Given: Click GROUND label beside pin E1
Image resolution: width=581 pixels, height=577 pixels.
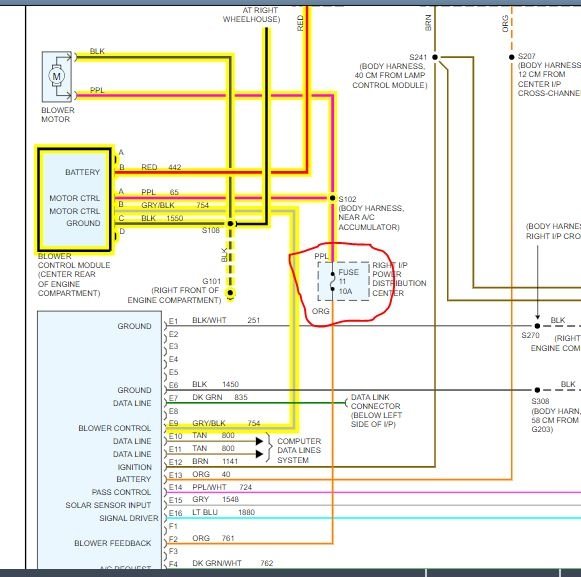Looking at the screenshot, I should click(x=134, y=326).
